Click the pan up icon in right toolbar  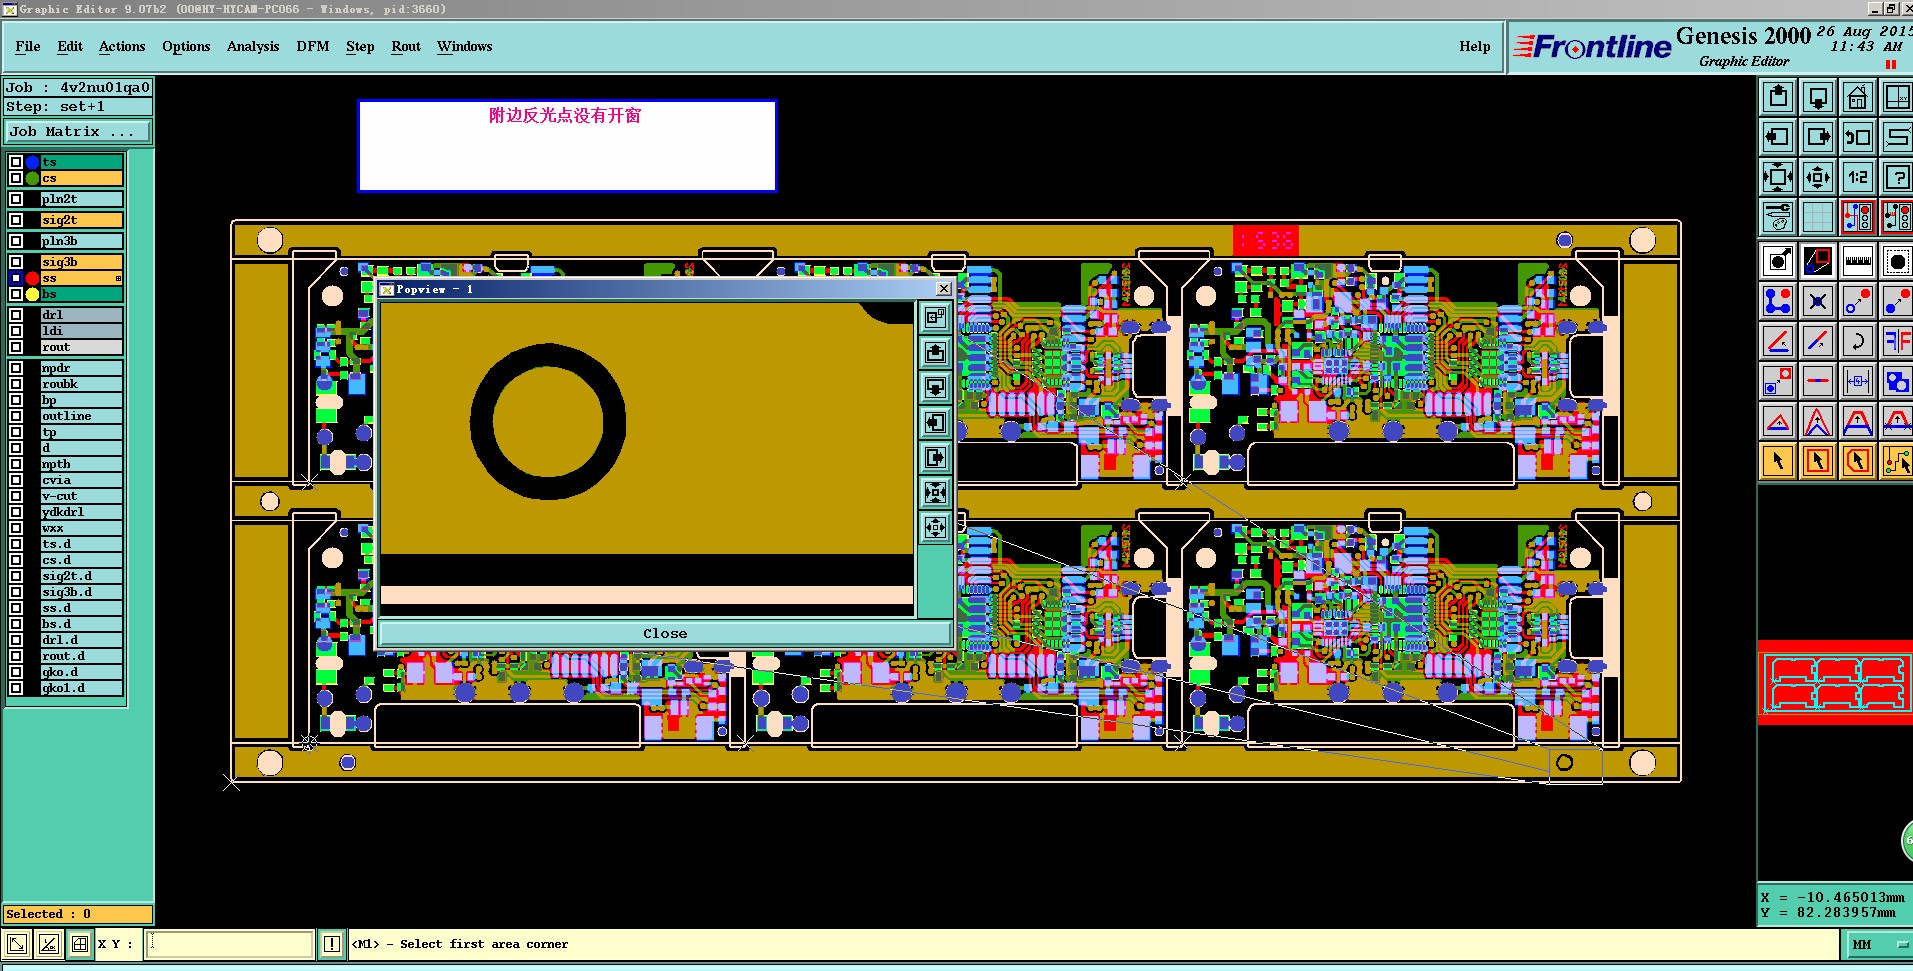(1778, 97)
